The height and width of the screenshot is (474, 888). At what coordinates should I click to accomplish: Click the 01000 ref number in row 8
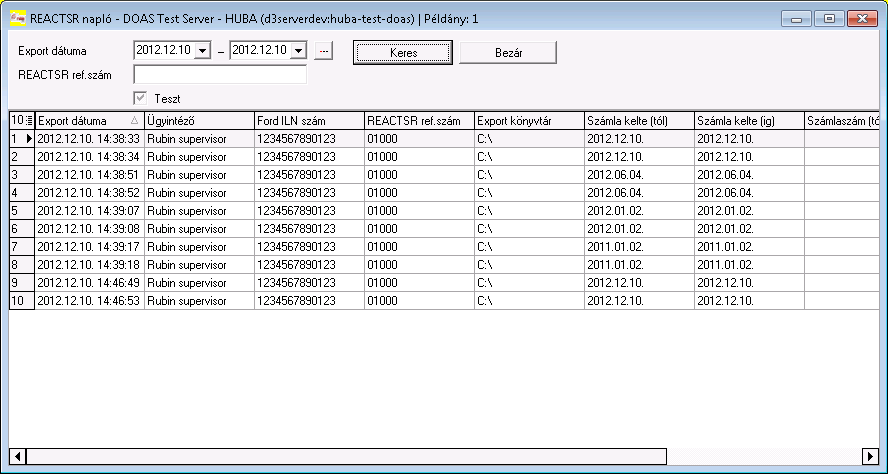tap(419, 265)
